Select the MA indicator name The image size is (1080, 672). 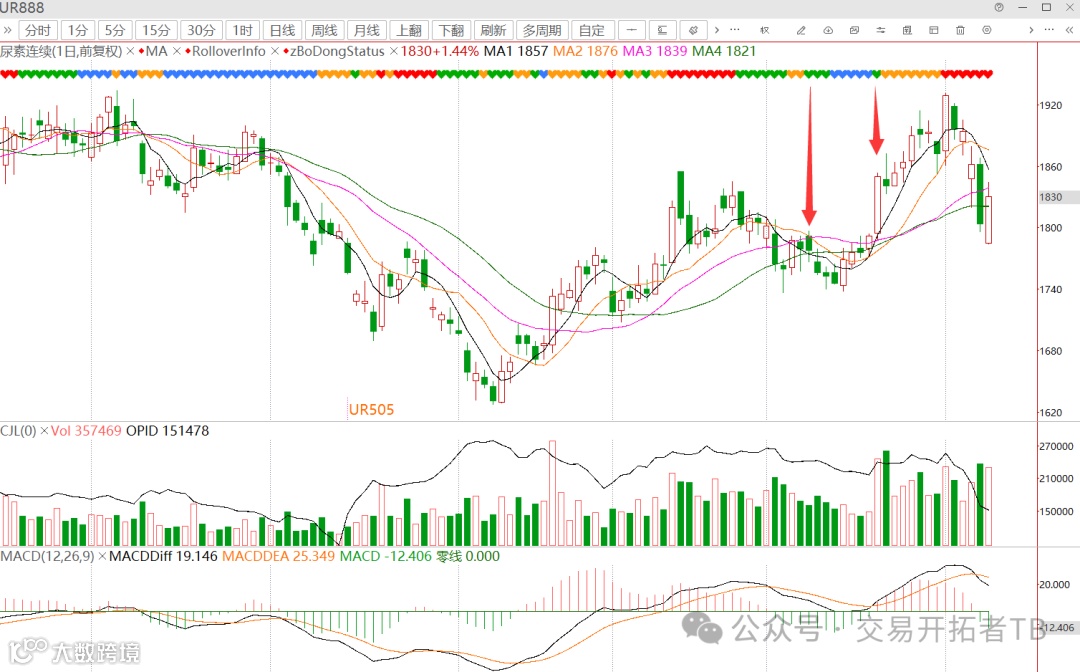click(156, 52)
